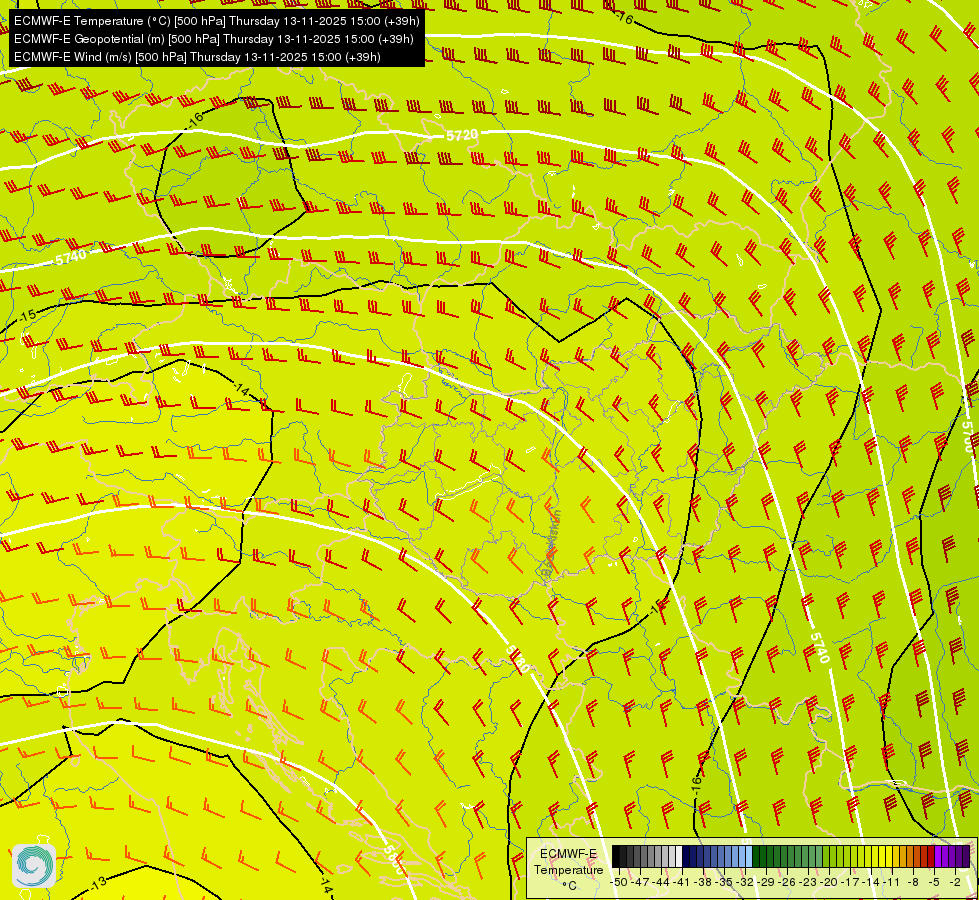Screen dimensions: 979x900
Task: Select the ECMWF-E Wind 500 hPa title line
Action: (197, 57)
